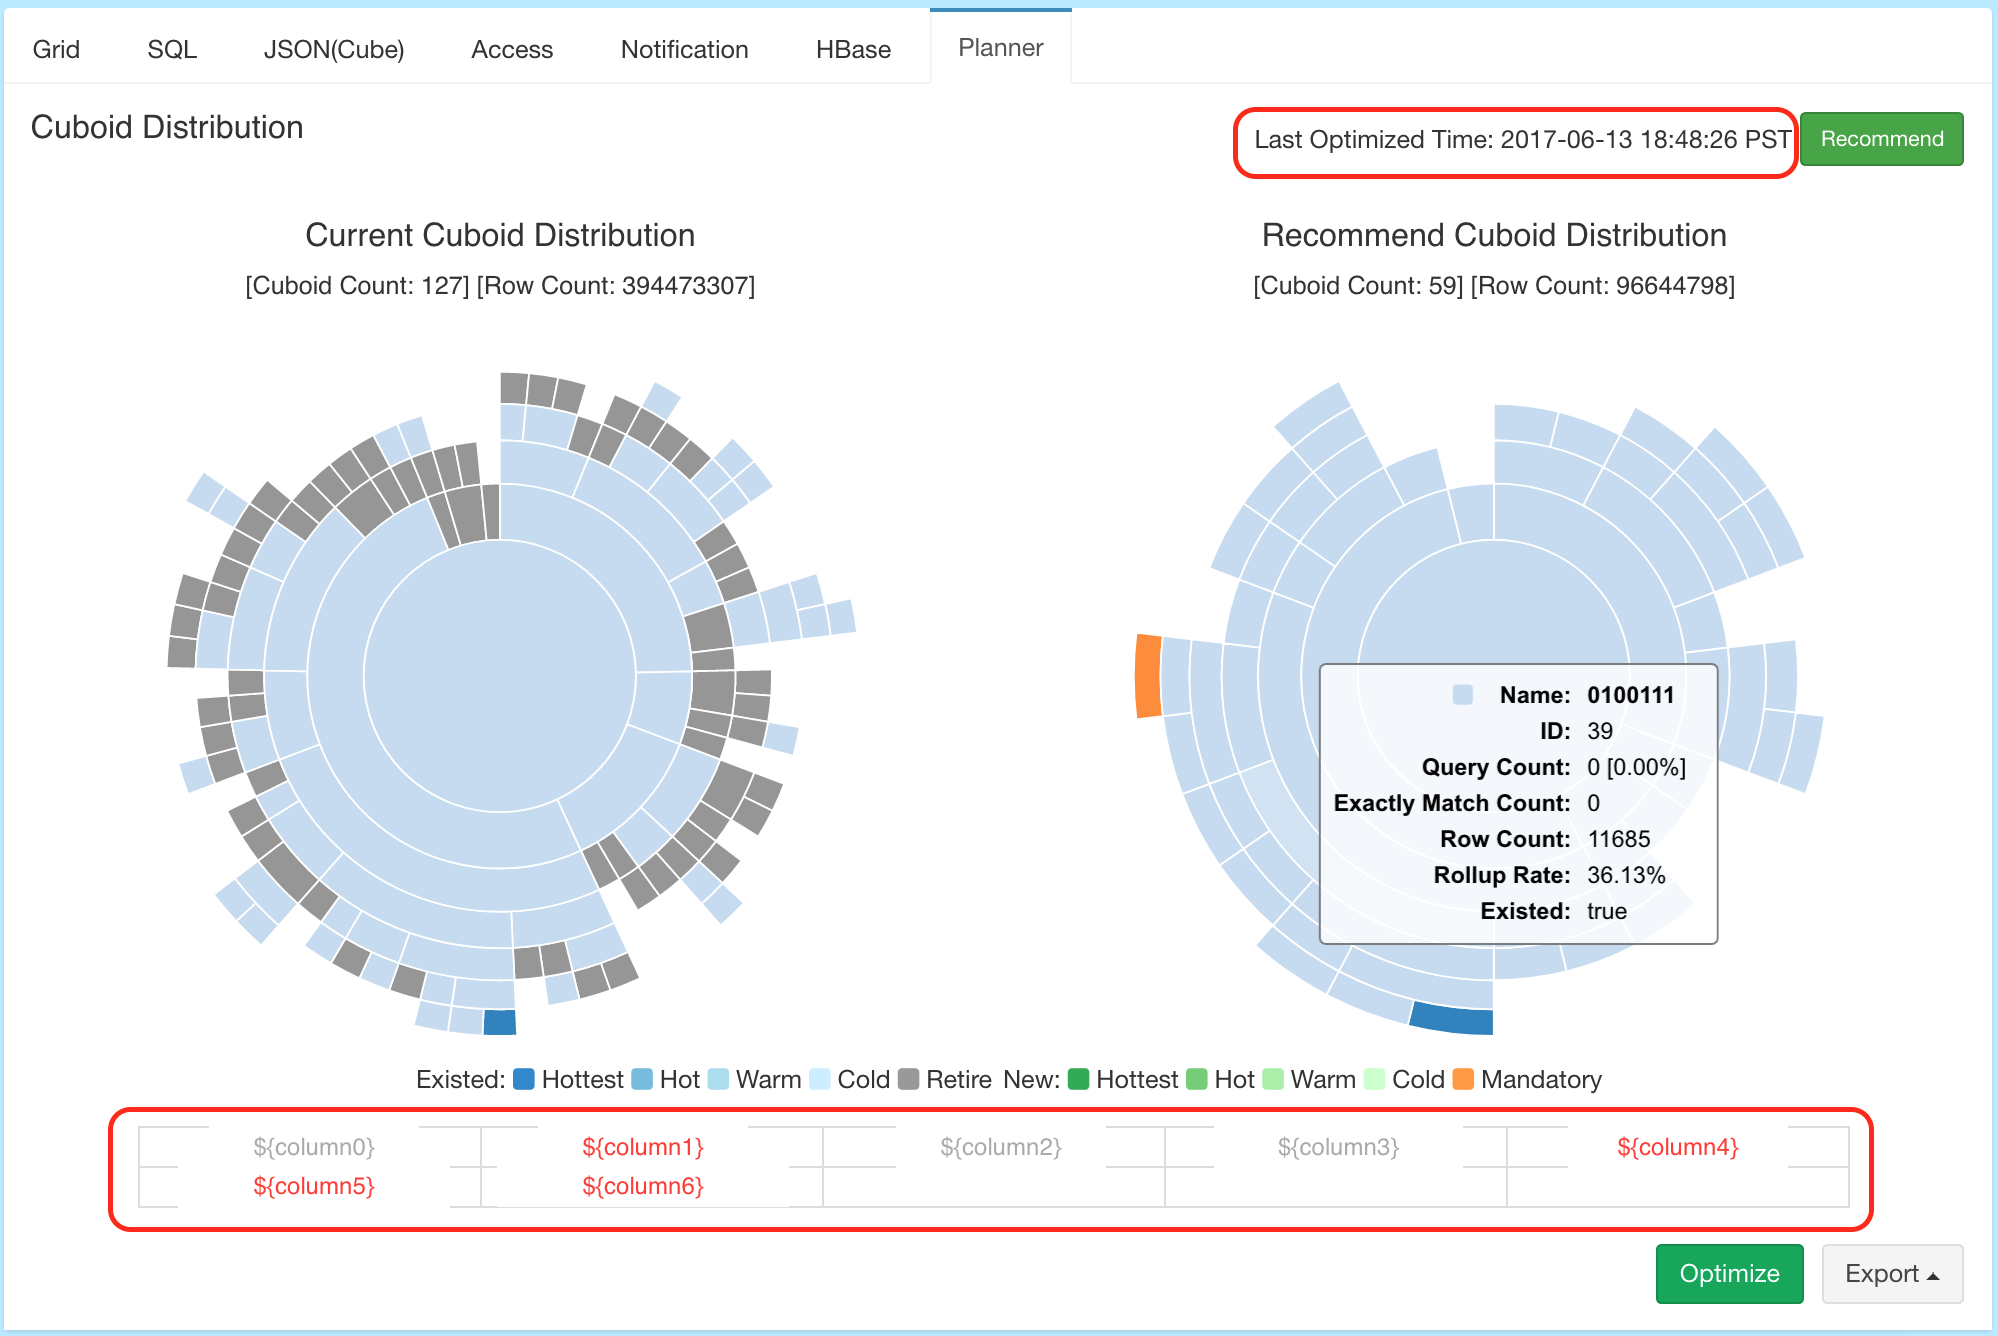Open the Export dropdown menu
Viewport: 1998px width, 1336px height.
1891,1273
